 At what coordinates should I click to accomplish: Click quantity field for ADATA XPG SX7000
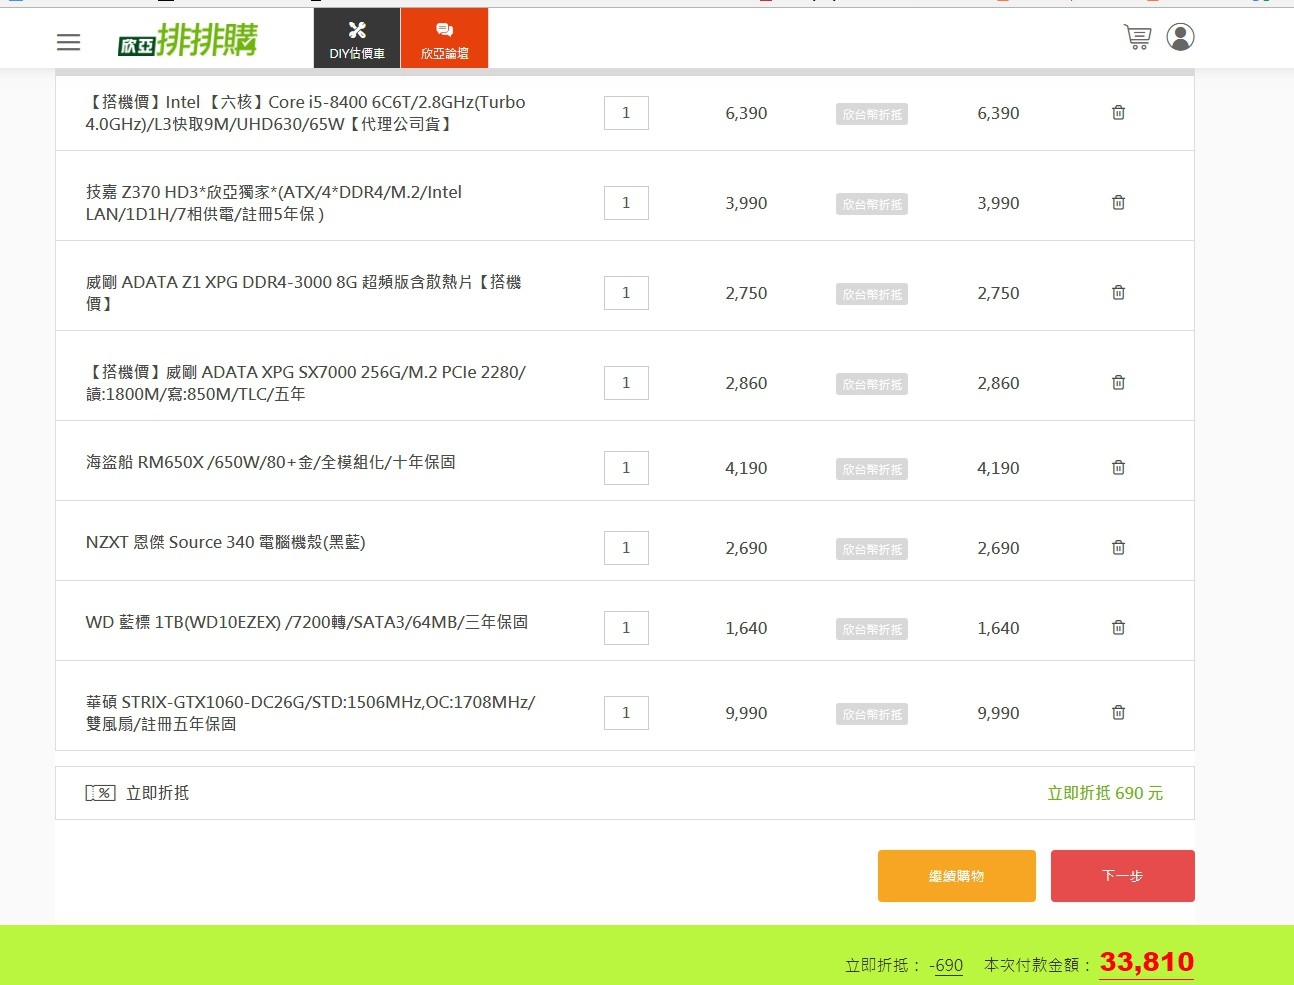coord(626,383)
